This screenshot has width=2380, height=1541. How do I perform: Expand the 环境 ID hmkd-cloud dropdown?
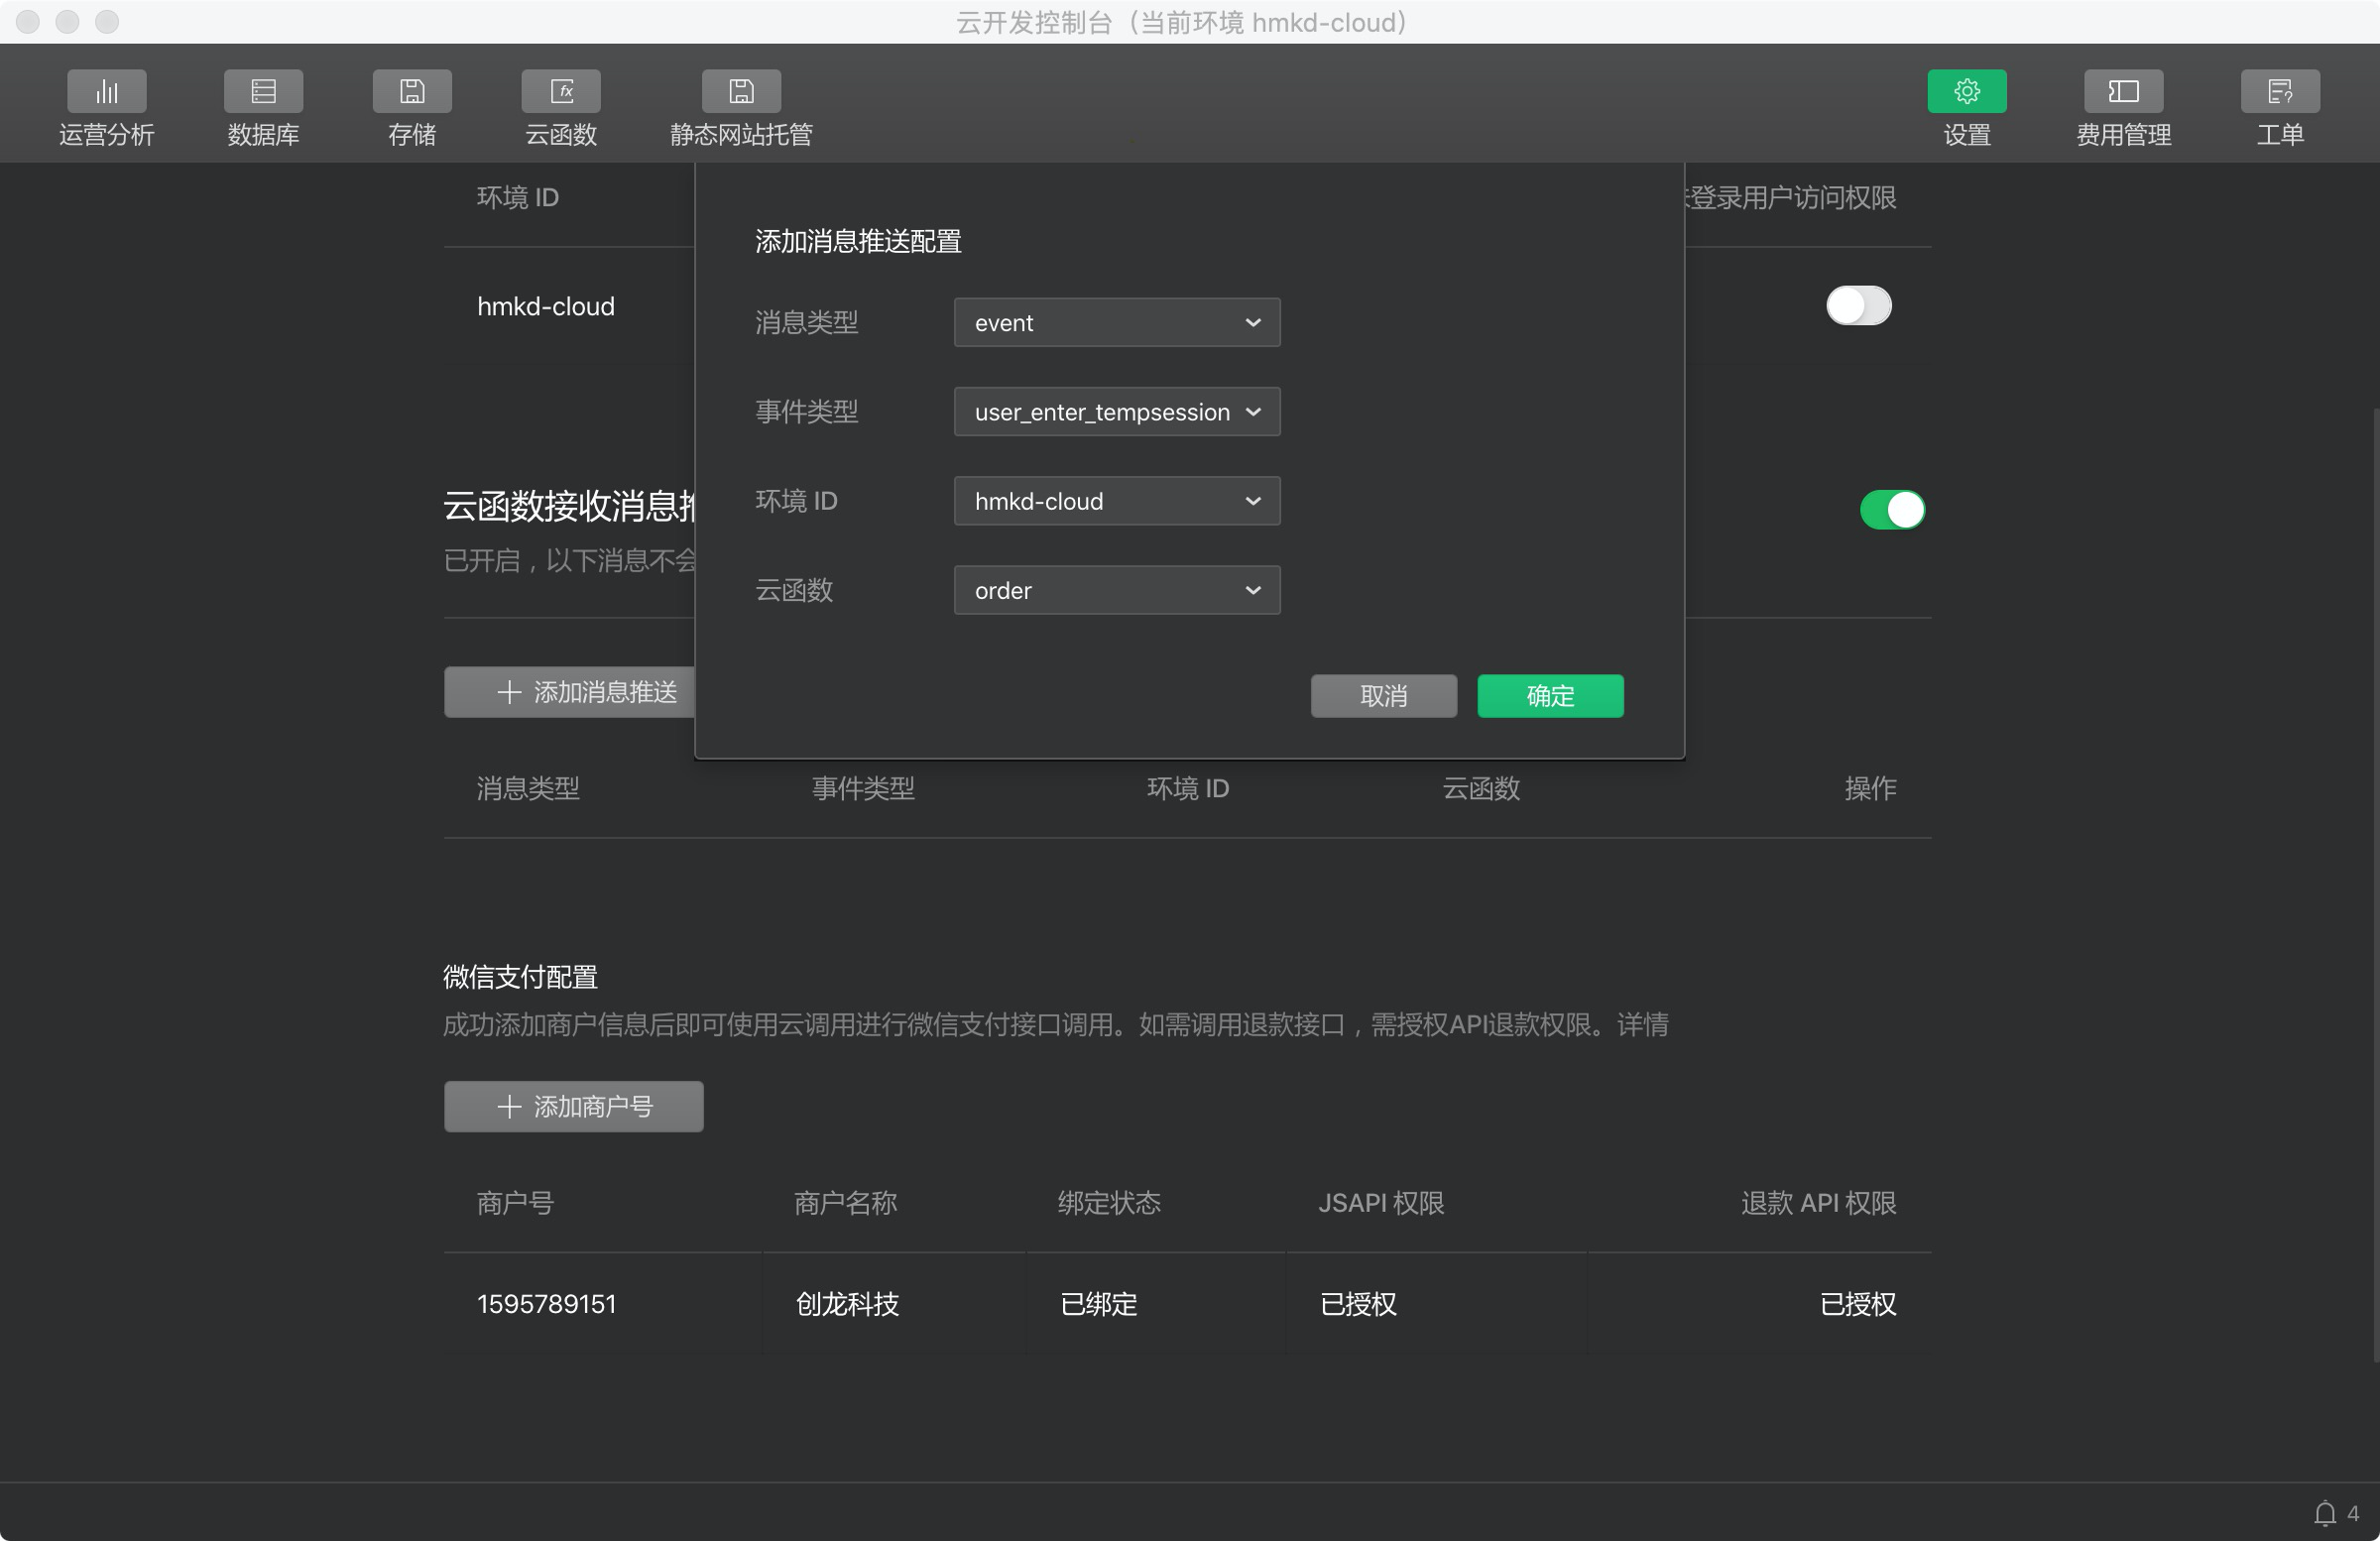(x=1116, y=501)
